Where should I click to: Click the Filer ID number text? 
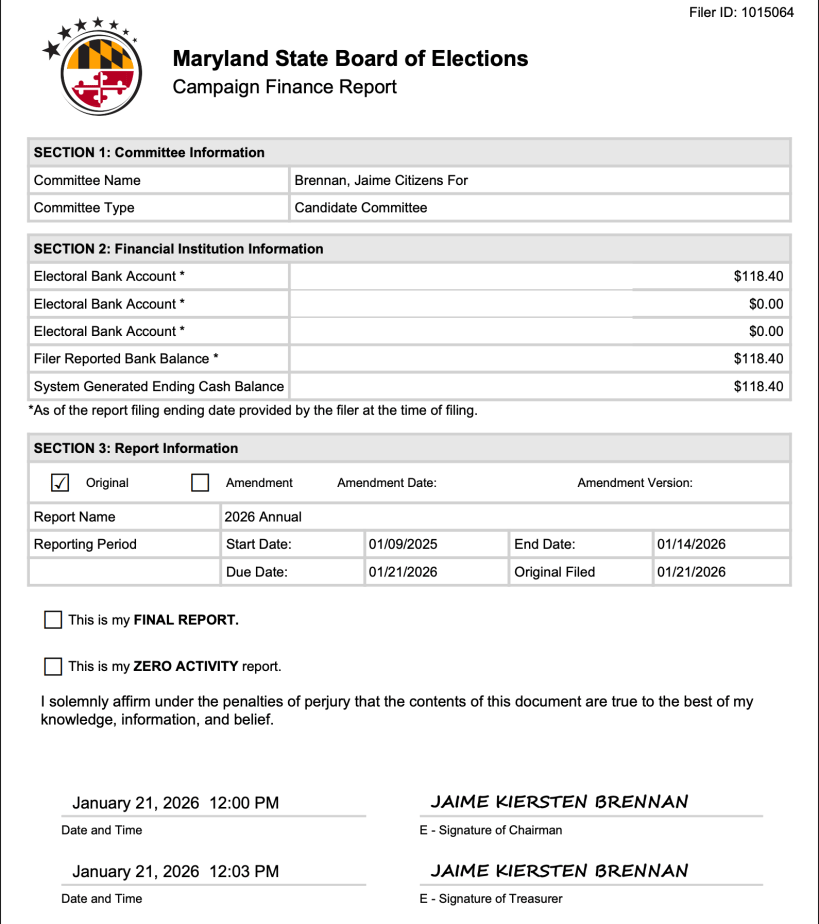(742, 13)
